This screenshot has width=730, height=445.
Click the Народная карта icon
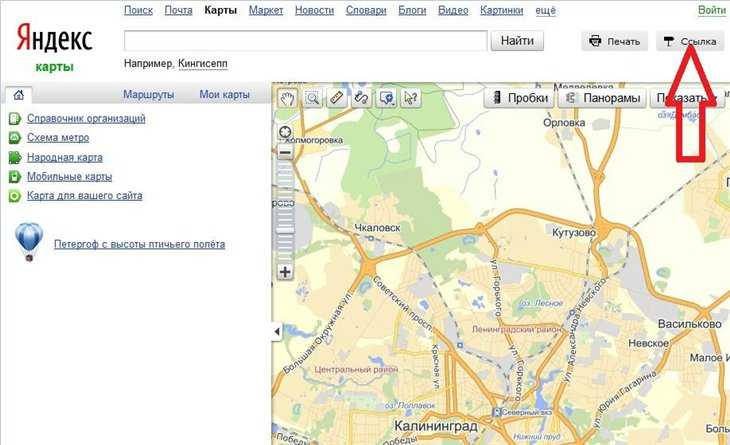click(x=14, y=157)
